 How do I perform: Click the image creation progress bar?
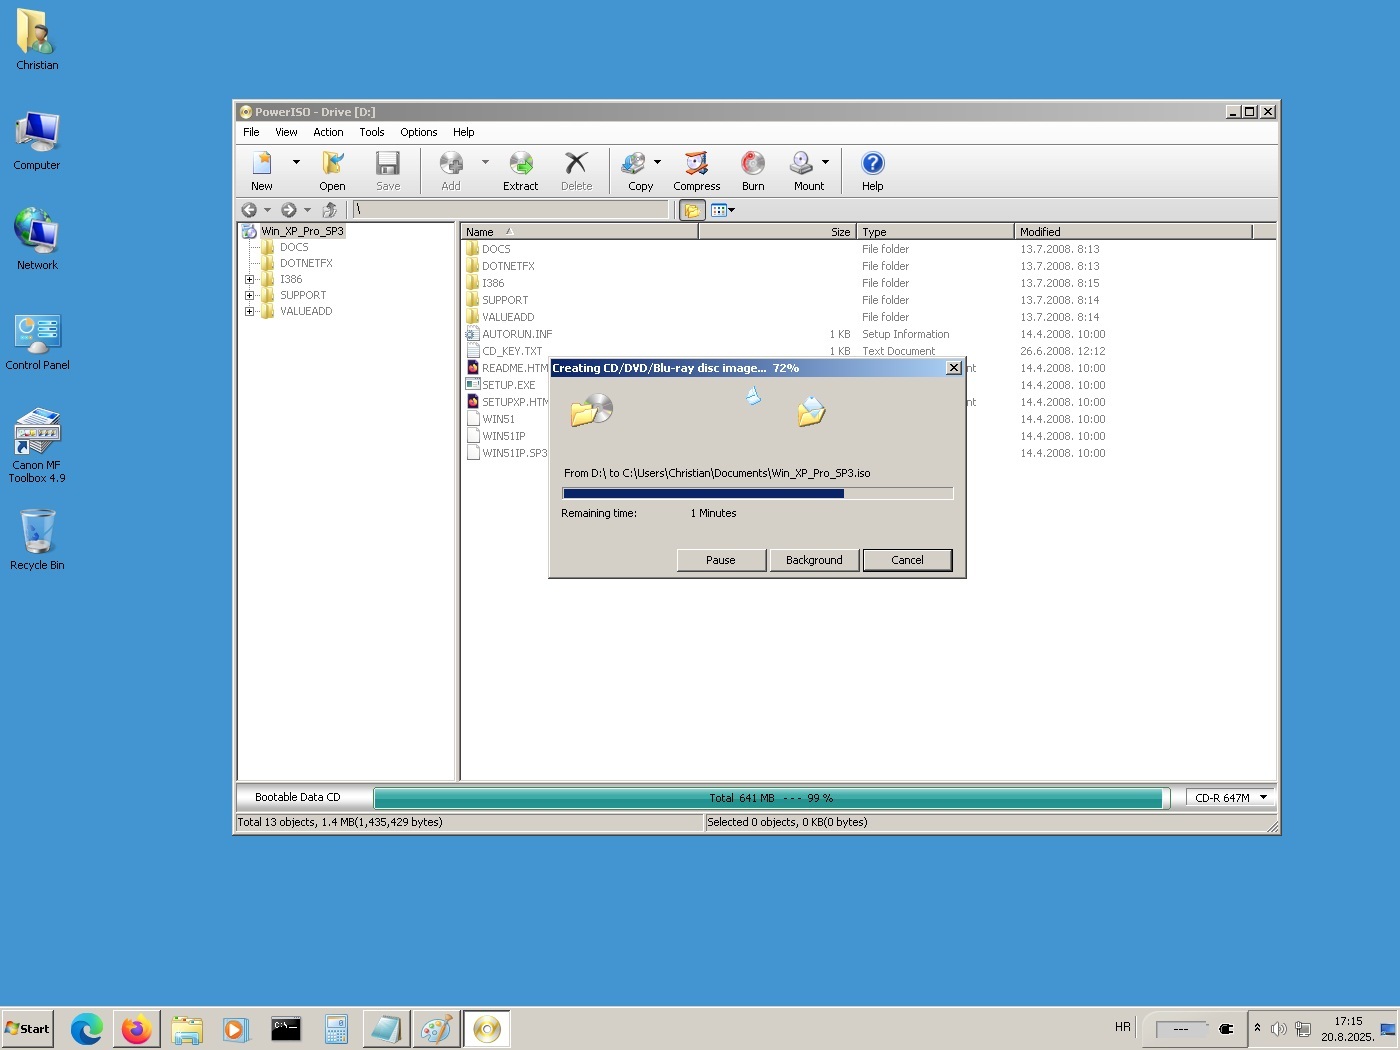coord(757,493)
